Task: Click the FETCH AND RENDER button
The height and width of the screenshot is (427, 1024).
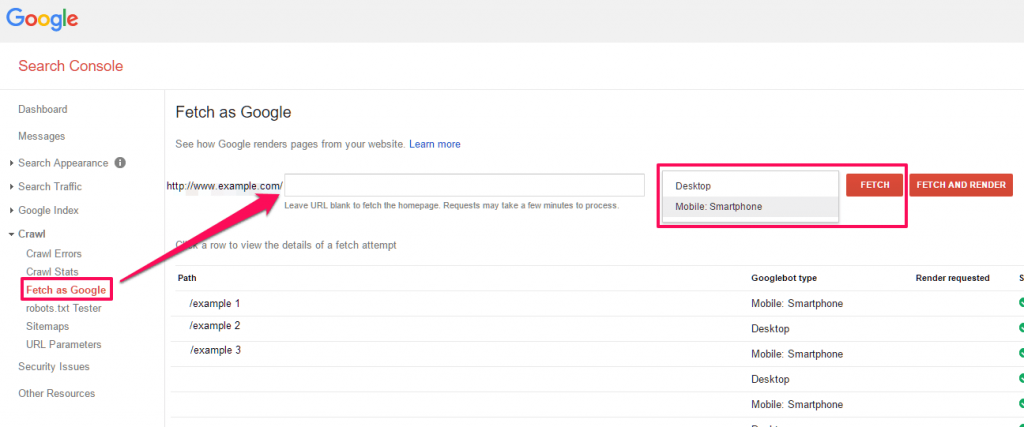Action: click(x=961, y=185)
